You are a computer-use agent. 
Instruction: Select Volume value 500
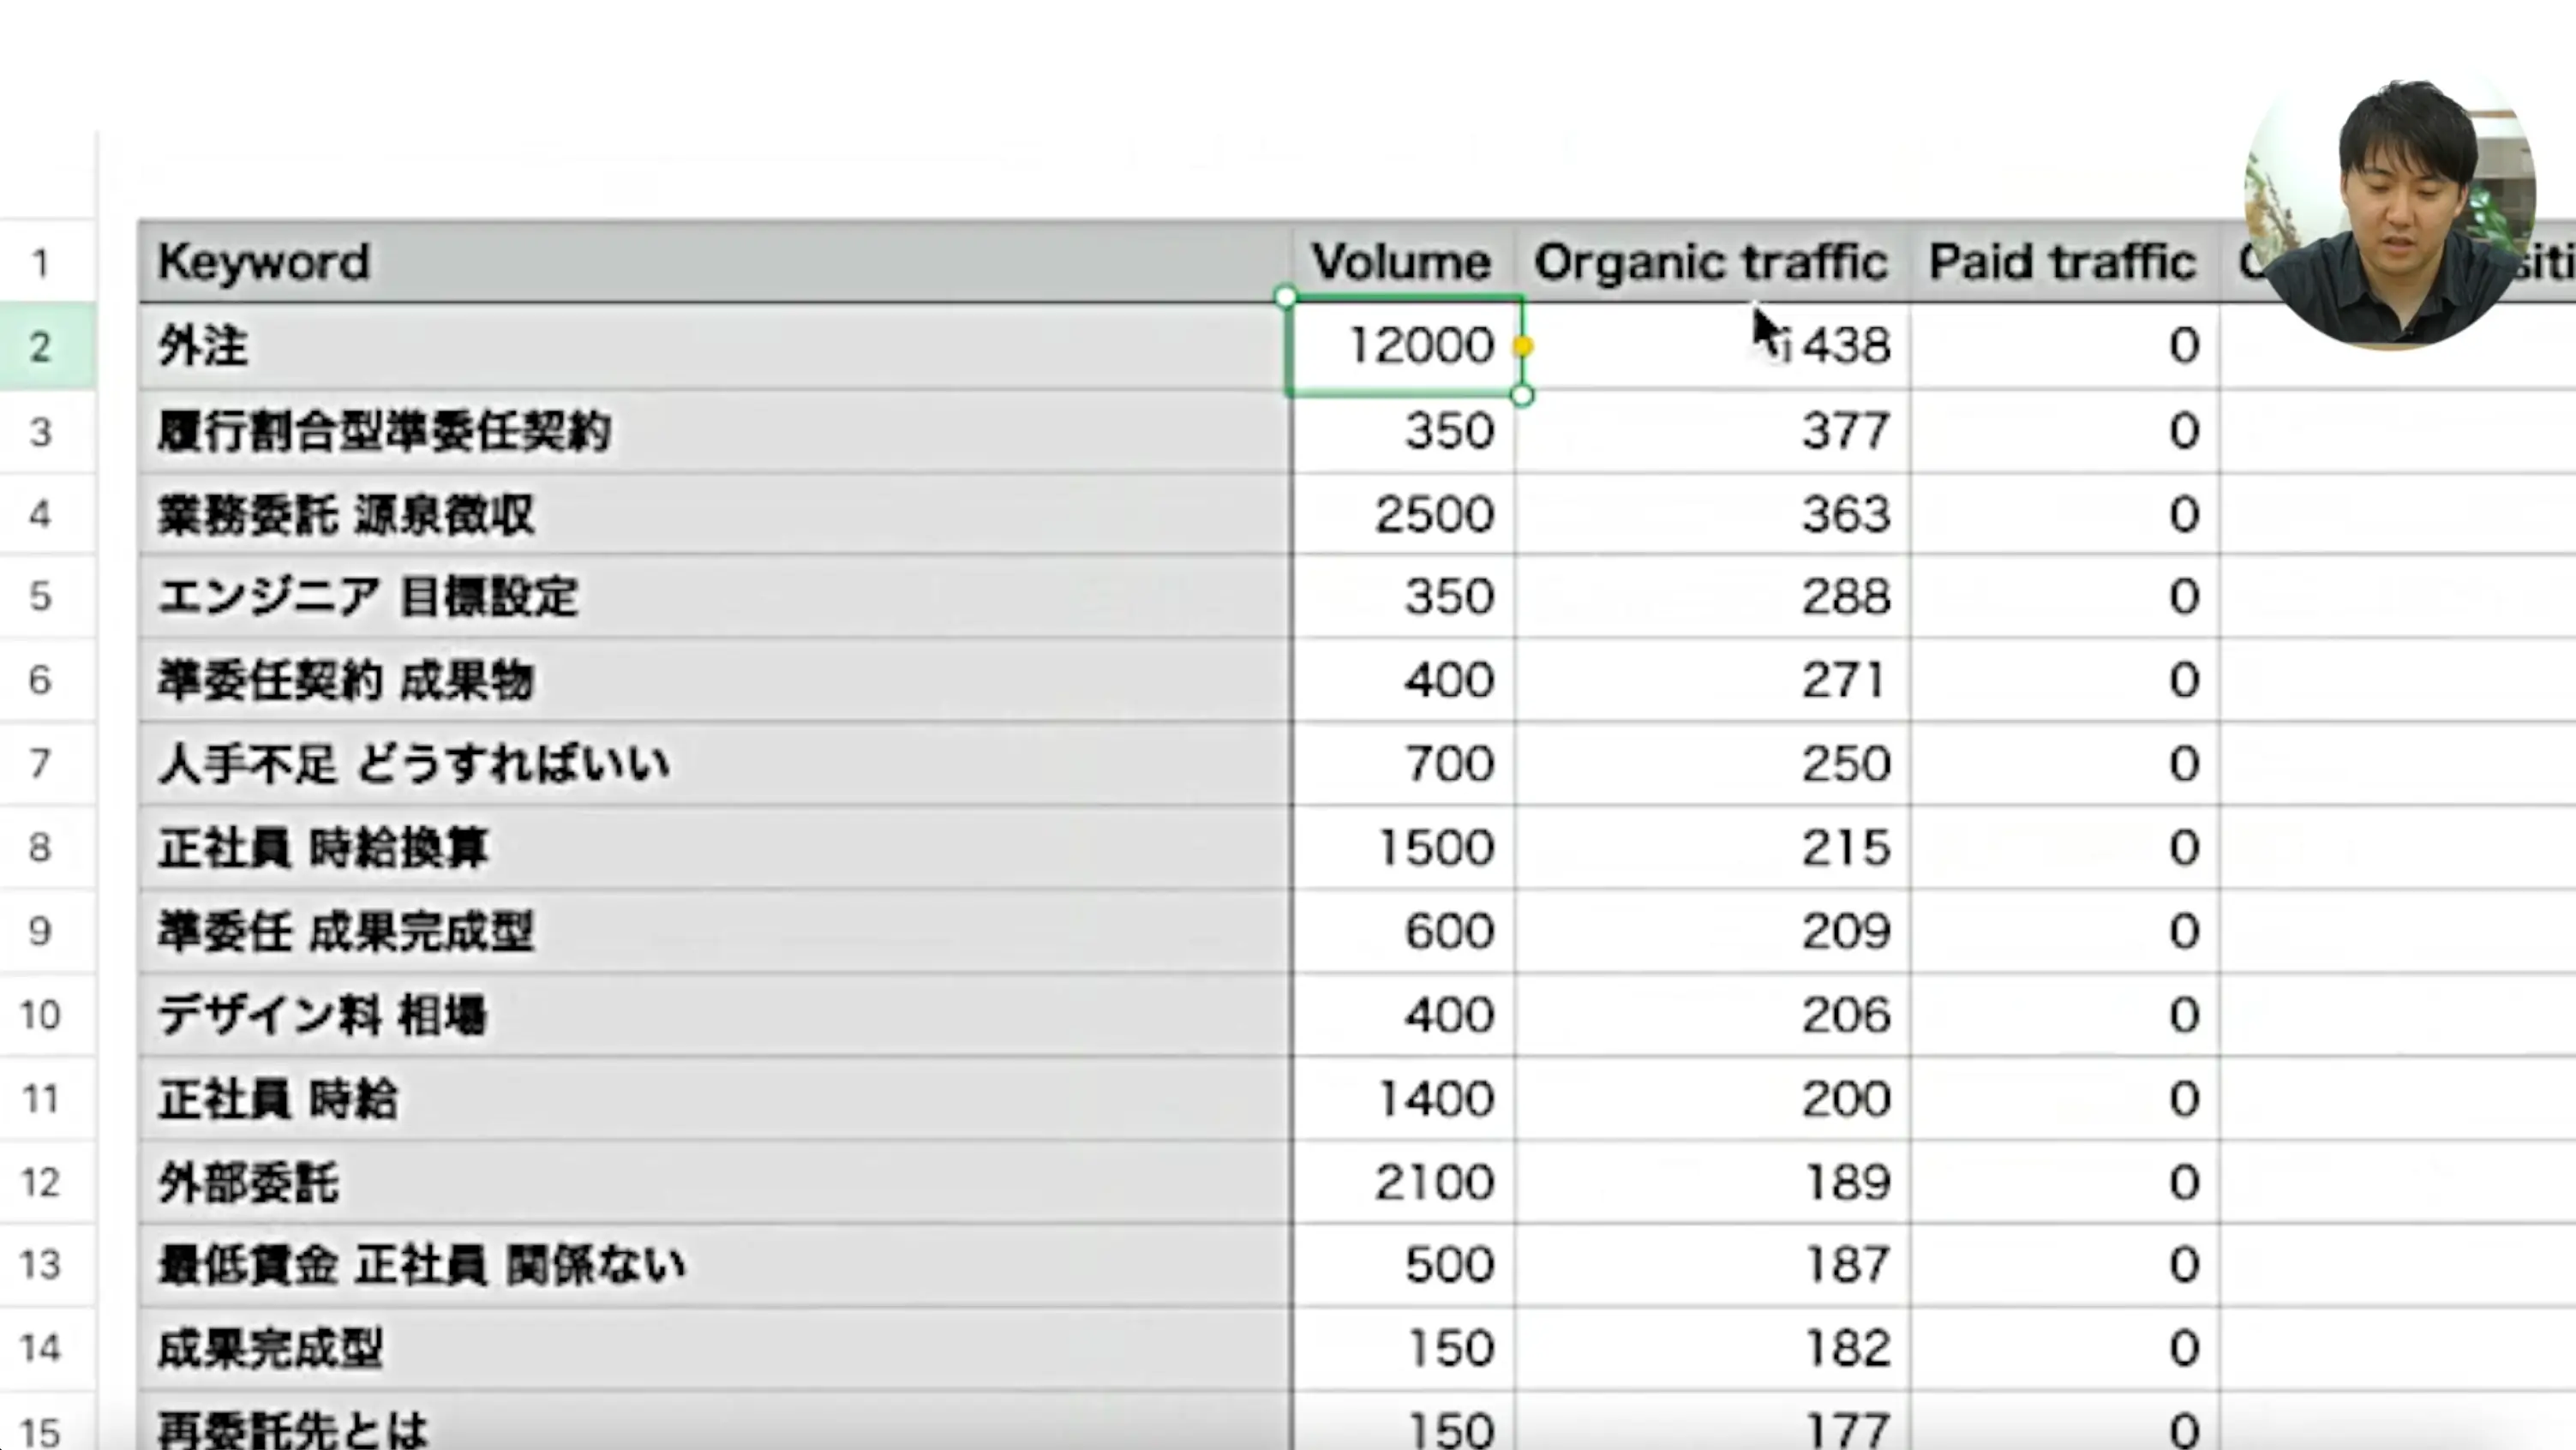(1403, 1265)
